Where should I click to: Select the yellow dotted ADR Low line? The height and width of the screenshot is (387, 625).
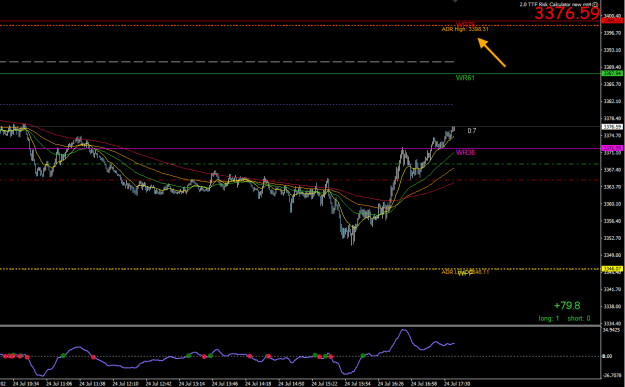coord(299,269)
